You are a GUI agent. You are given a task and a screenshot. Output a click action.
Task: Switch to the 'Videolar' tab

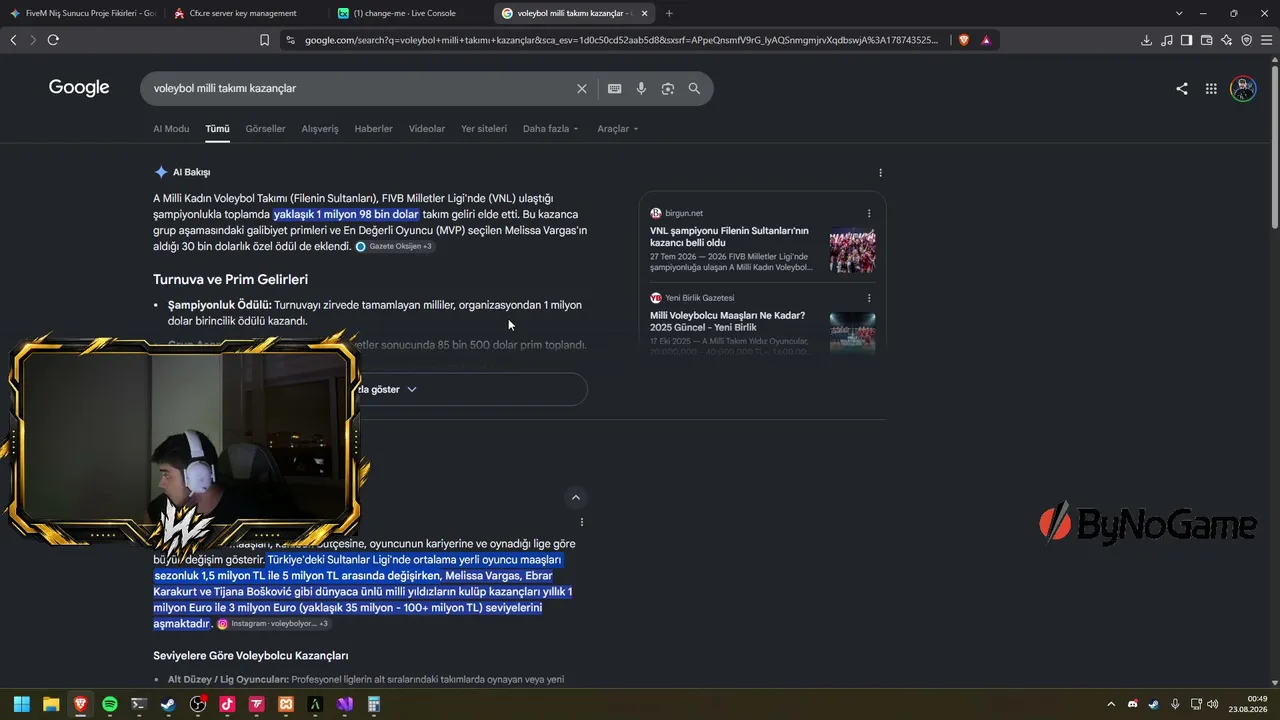coord(427,129)
